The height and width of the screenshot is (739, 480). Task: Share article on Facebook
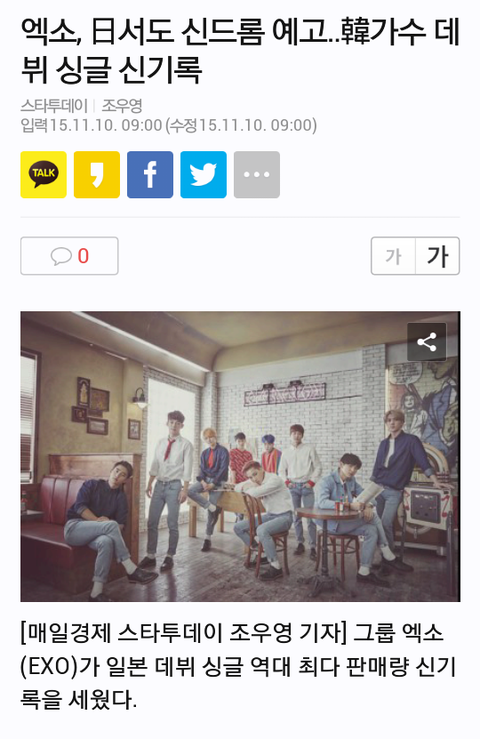click(150, 174)
